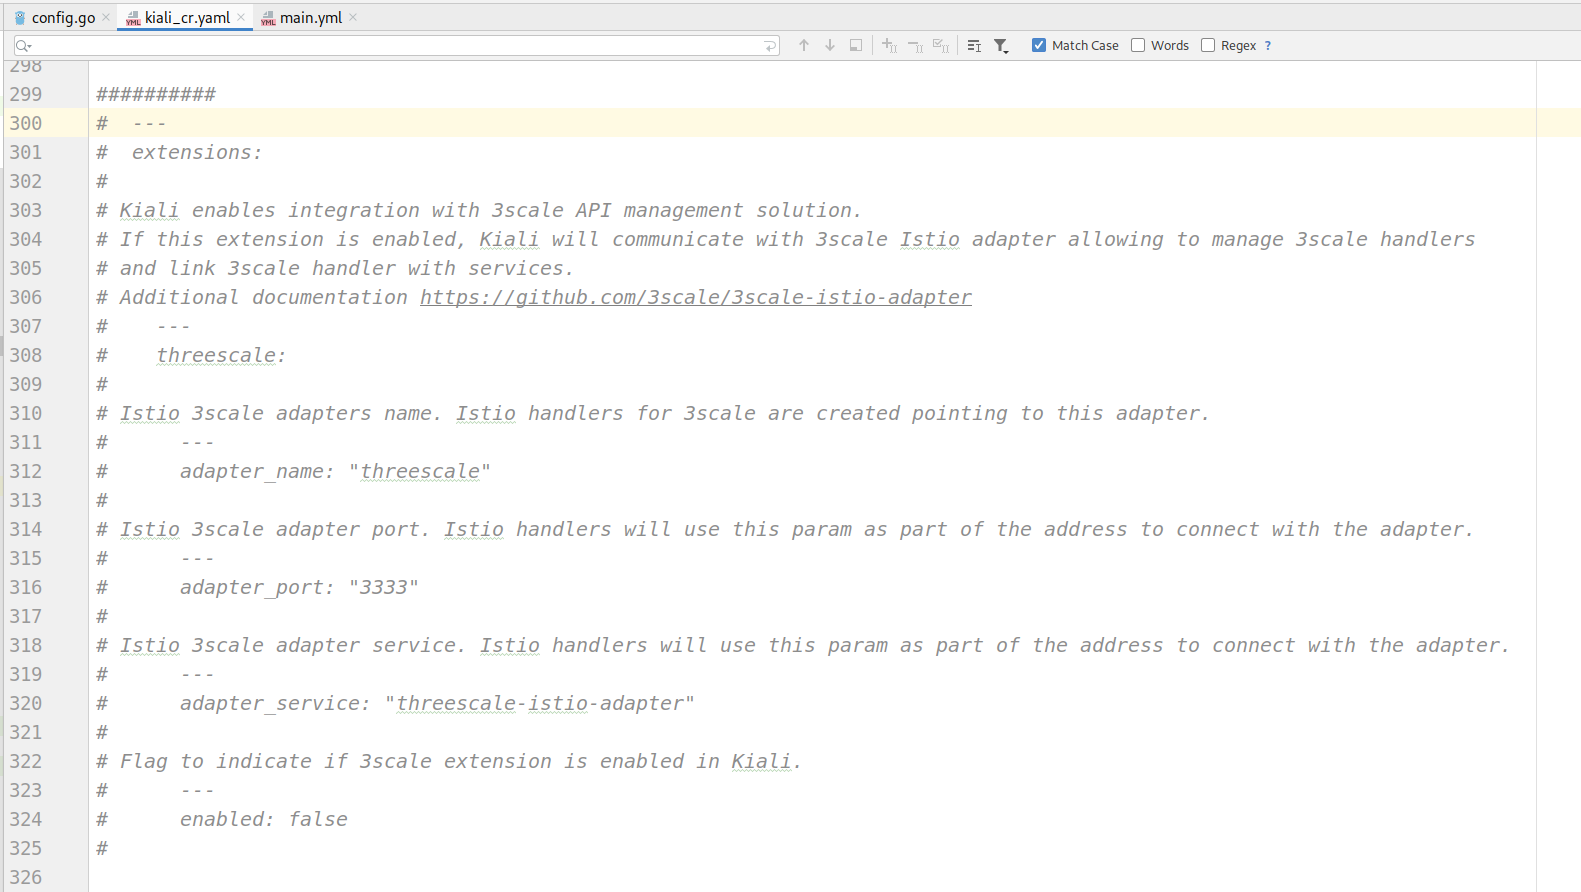Uncheck the Match Case checkbox
Viewport: 1581px width, 892px height.
tap(1039, 45)
